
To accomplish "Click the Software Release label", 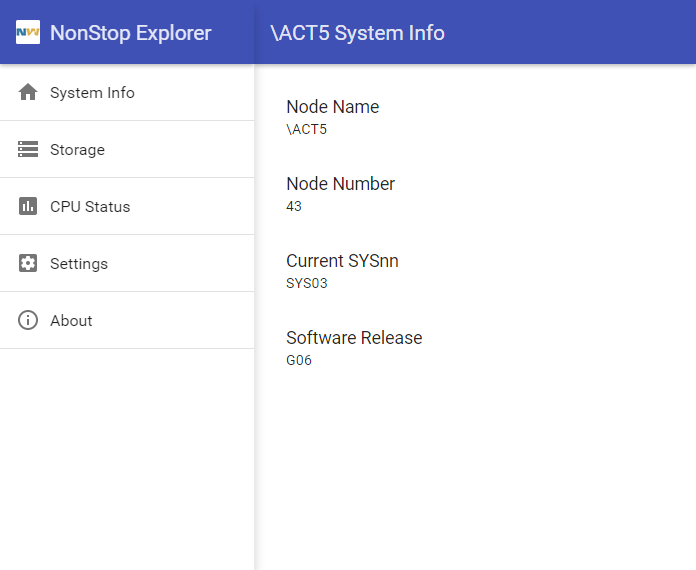I will click(354, 338).
